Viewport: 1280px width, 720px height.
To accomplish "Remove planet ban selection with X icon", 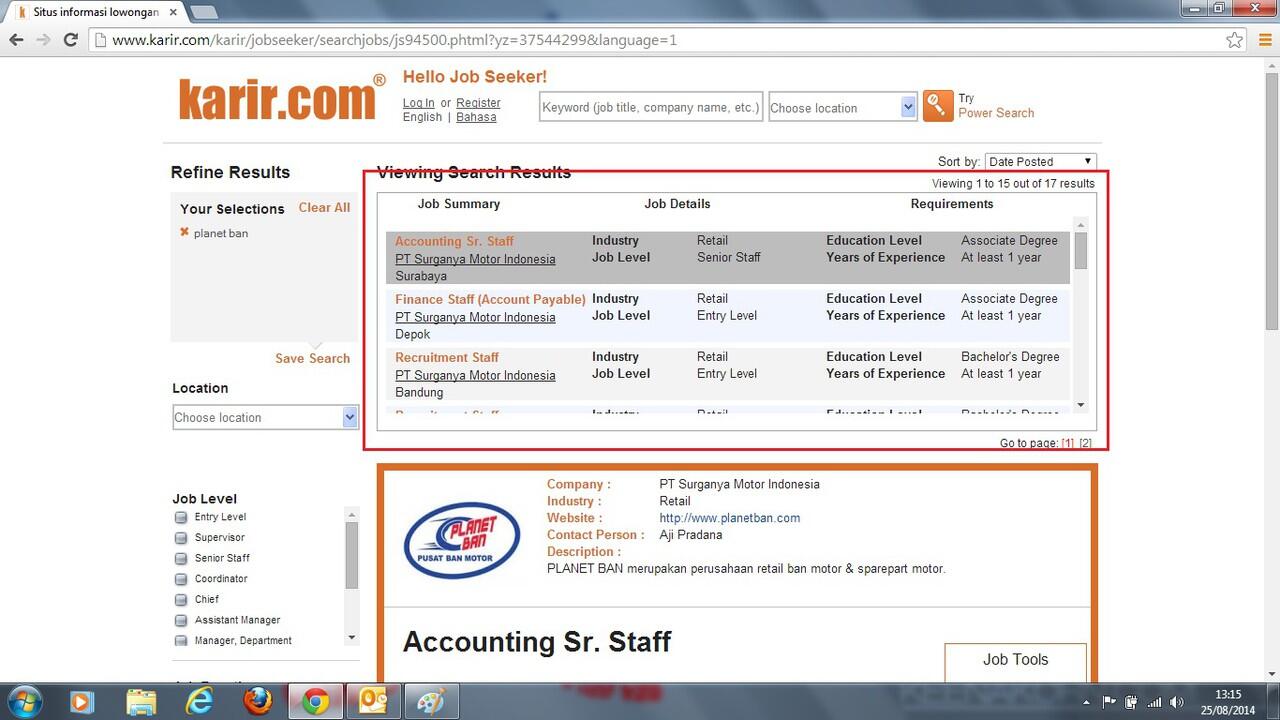I will (184, 232).
